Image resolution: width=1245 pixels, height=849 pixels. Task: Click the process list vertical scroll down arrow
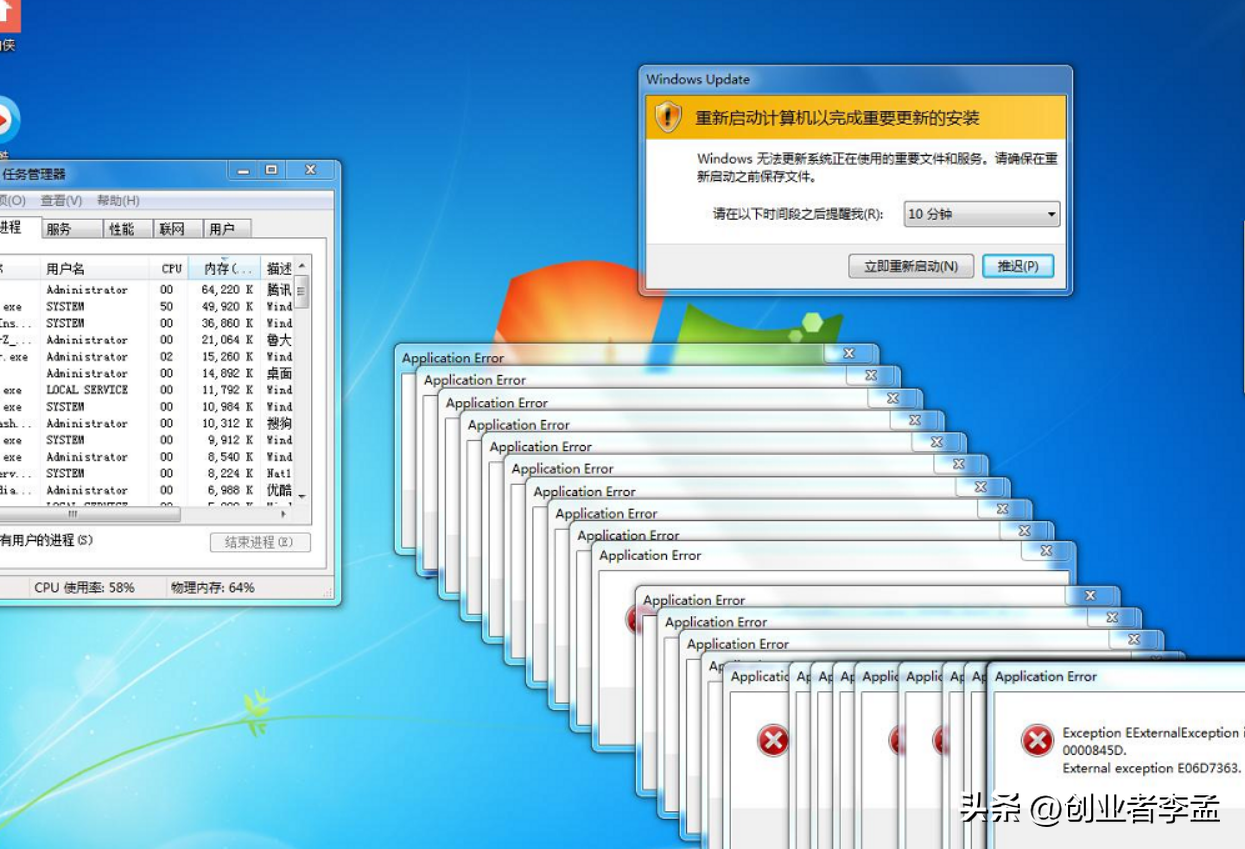(303, 497)
